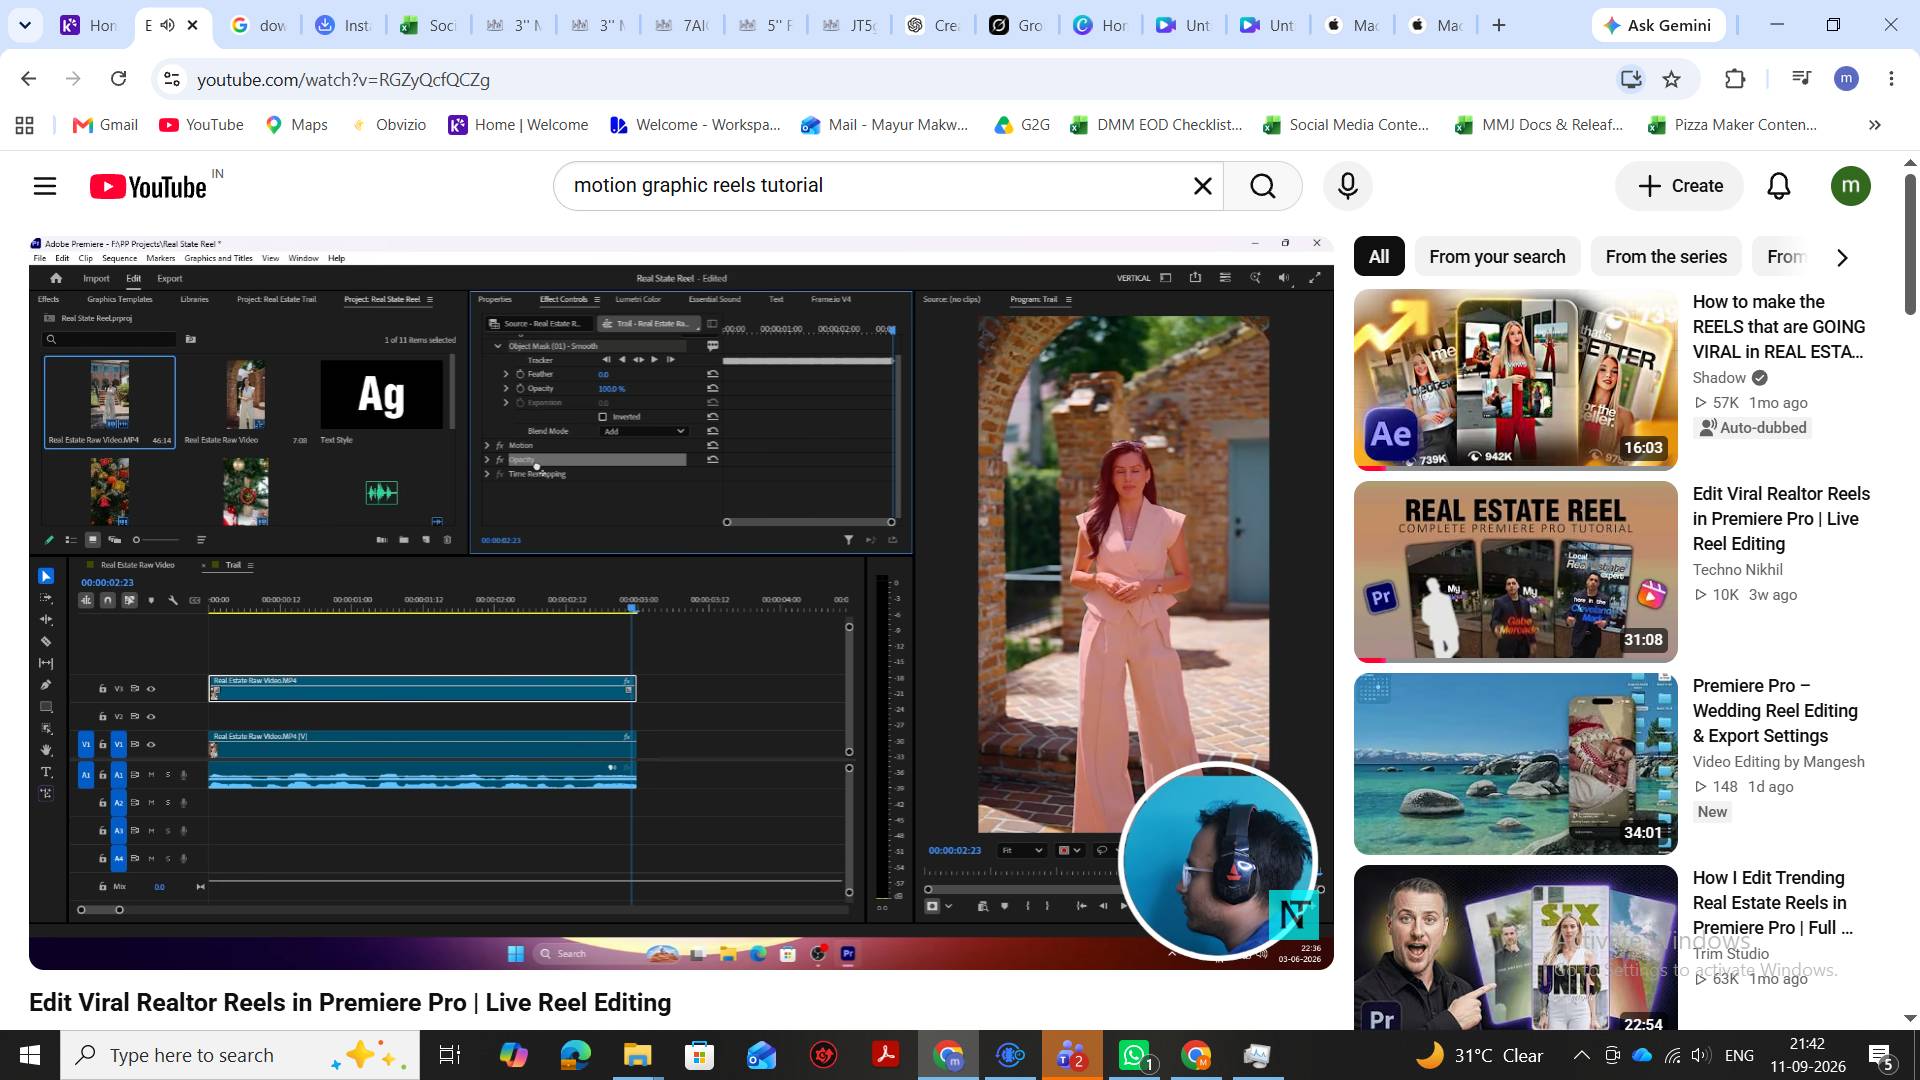Viewport: 1920px width, 1080px height.
Task: Expand the hidden bookmarks overflow chevron
Action: pos(1874,125)
